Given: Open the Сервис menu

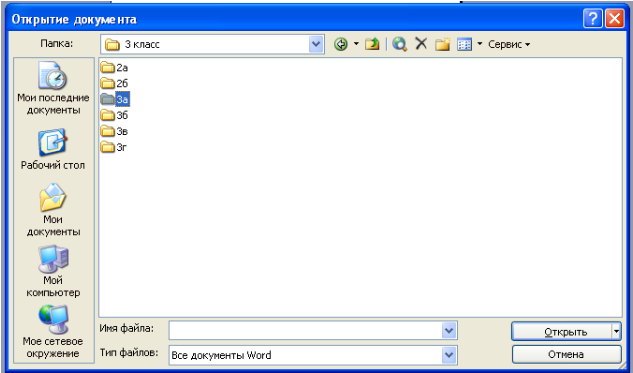Looking at the screenshot, I should click(509, 44).
